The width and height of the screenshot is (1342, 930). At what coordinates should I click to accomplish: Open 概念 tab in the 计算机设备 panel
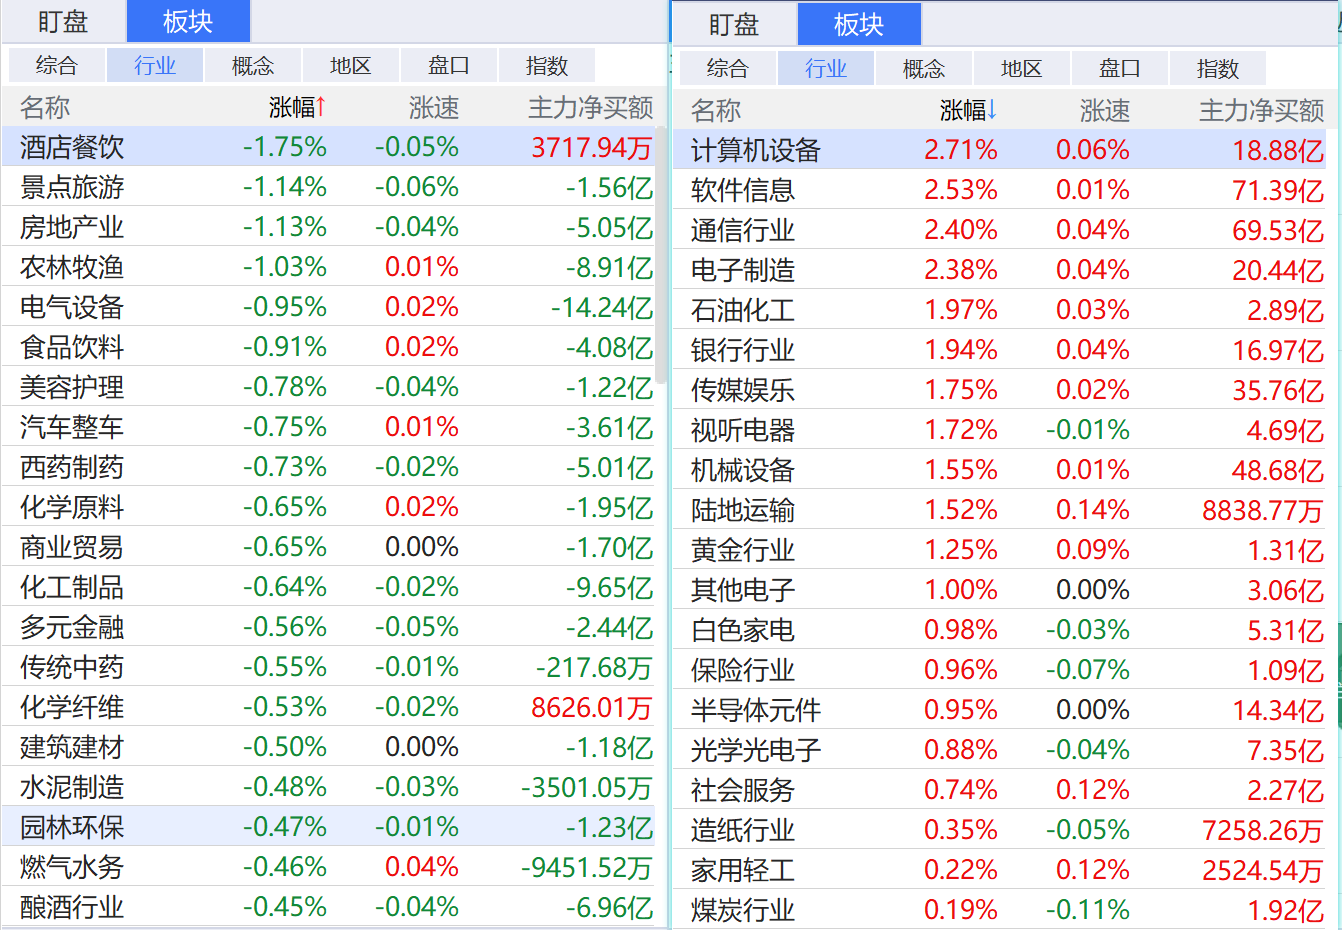click(923, 69)
